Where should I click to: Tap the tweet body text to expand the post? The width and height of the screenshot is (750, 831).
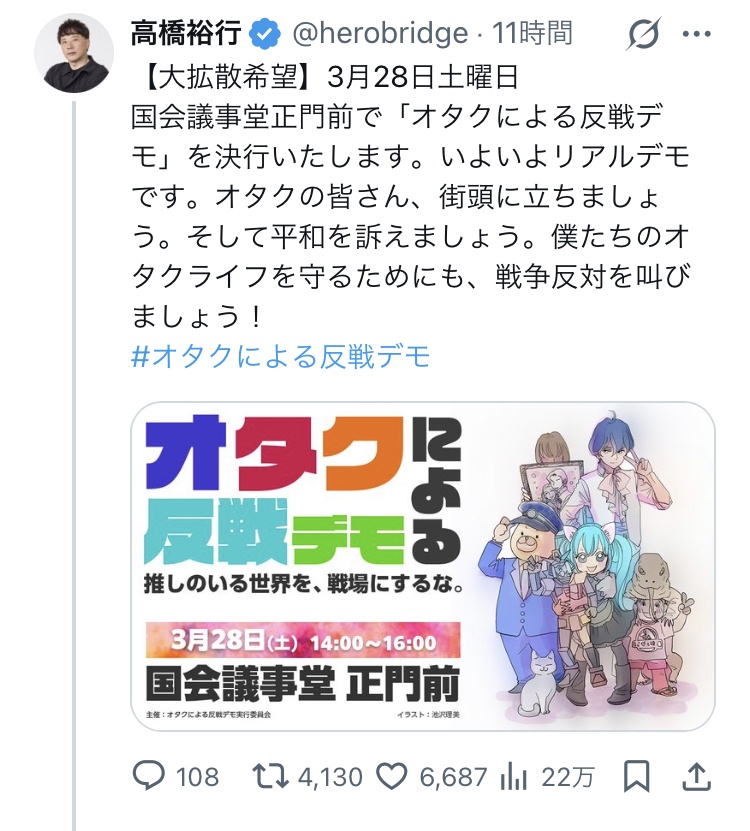click(x=411, y=197)
